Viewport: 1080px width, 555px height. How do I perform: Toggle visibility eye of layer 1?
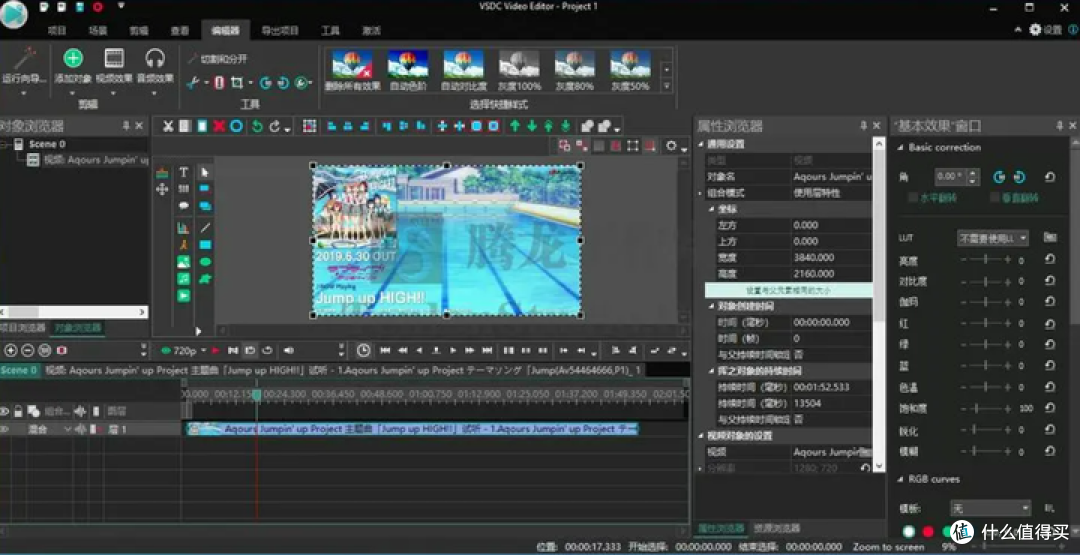(5, 429)
